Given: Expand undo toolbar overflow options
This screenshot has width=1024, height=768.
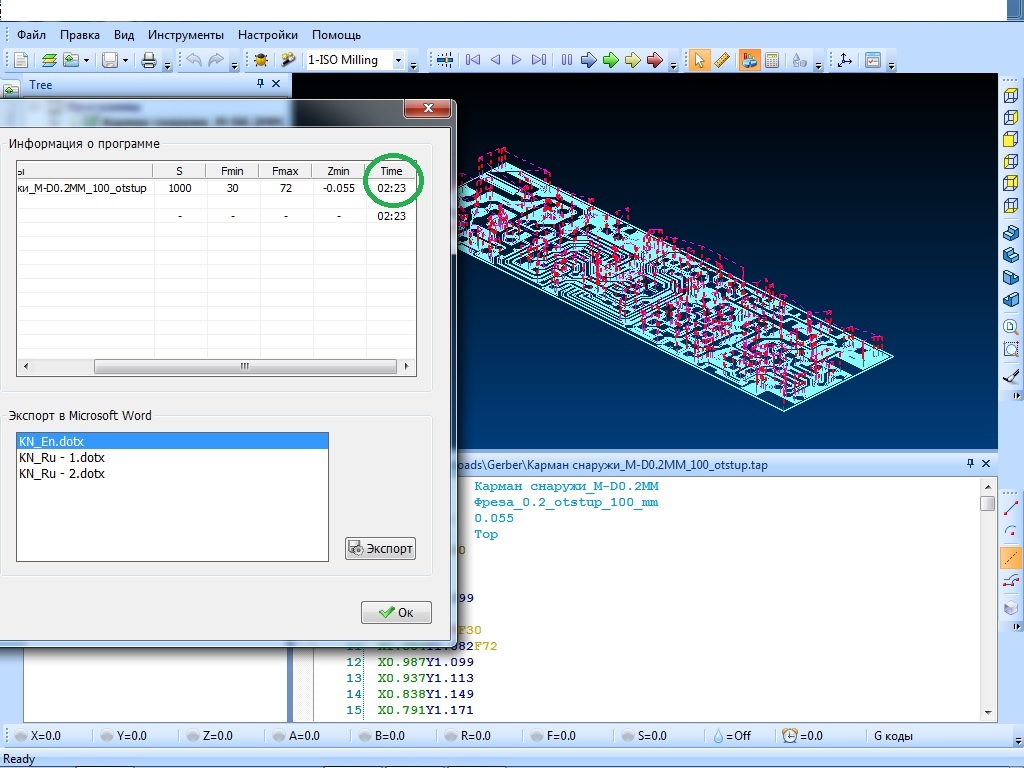Looking at the screenshot, I should [234, 65].
